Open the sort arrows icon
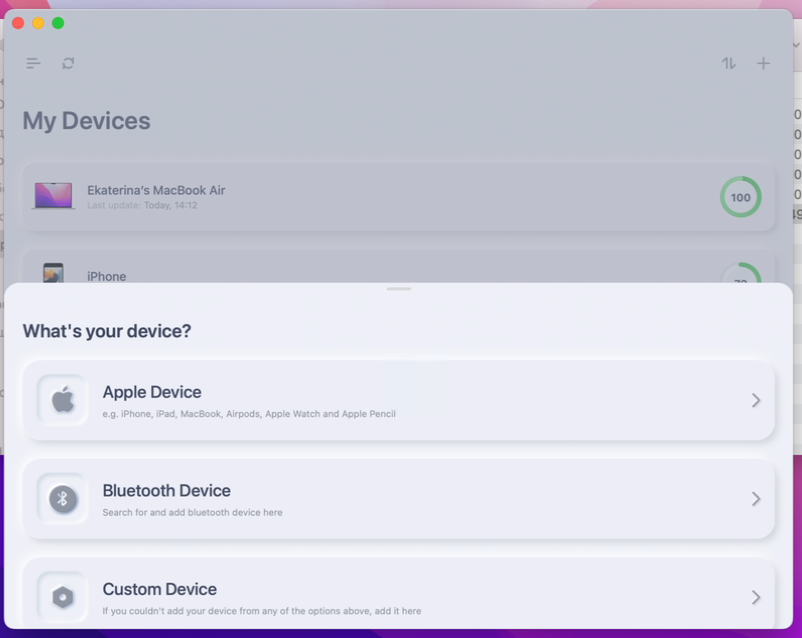Viewport: 802px width, 638px height. click(x=729, y=63)
